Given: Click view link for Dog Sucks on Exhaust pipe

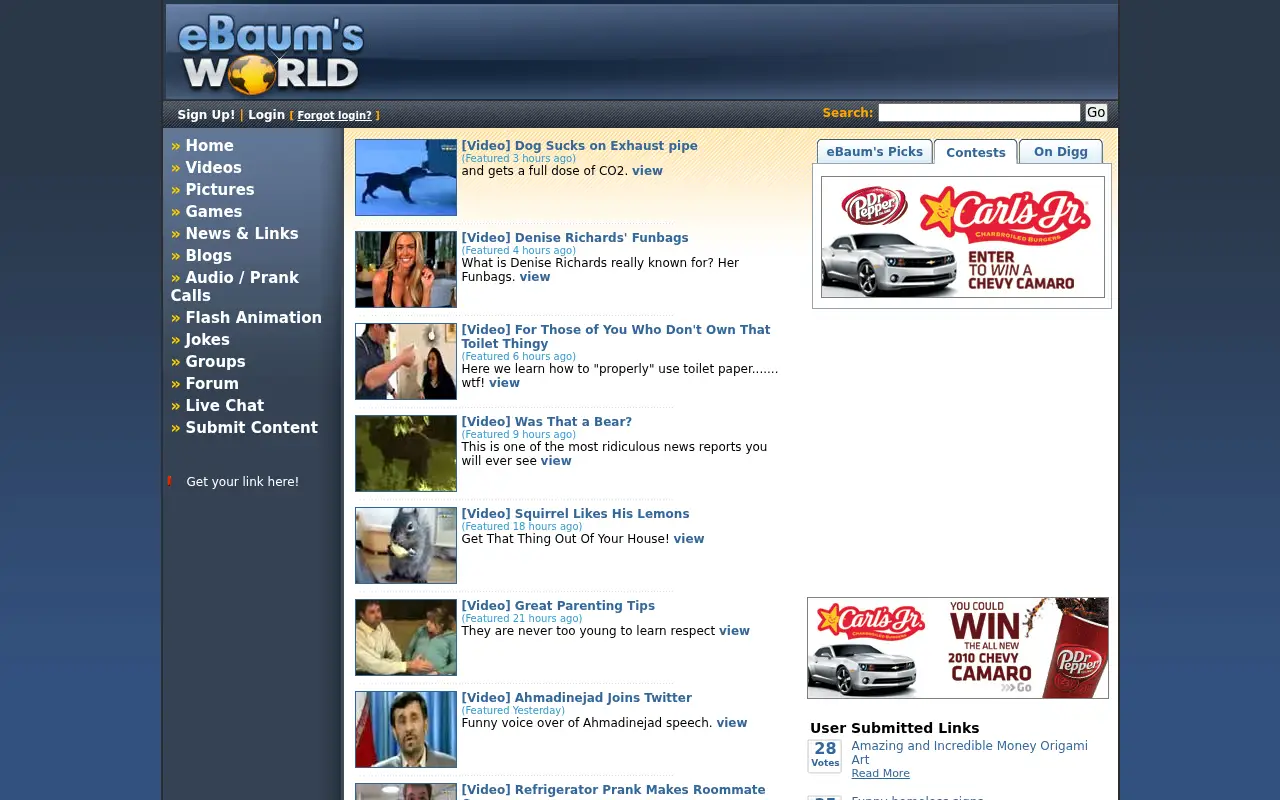Looking at the screenshot, I should [x=647, y=171].
